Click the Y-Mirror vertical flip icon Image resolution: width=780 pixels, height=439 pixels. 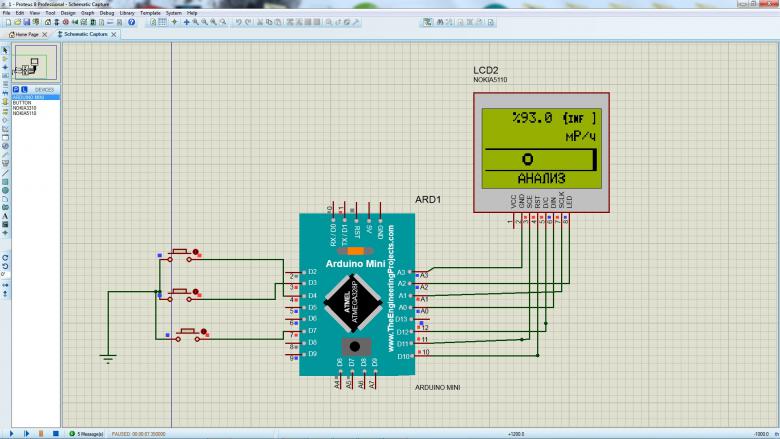click(5, 294)
